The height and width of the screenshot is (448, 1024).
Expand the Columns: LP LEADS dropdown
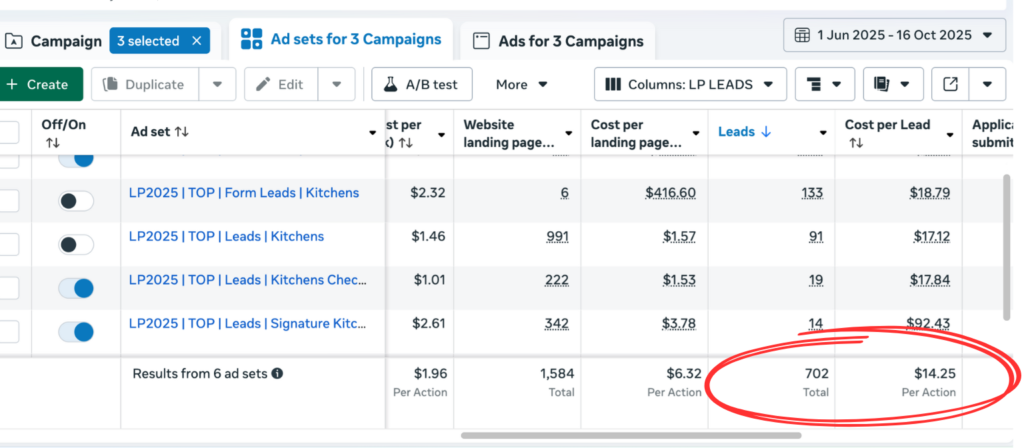[x=690, y=84]
